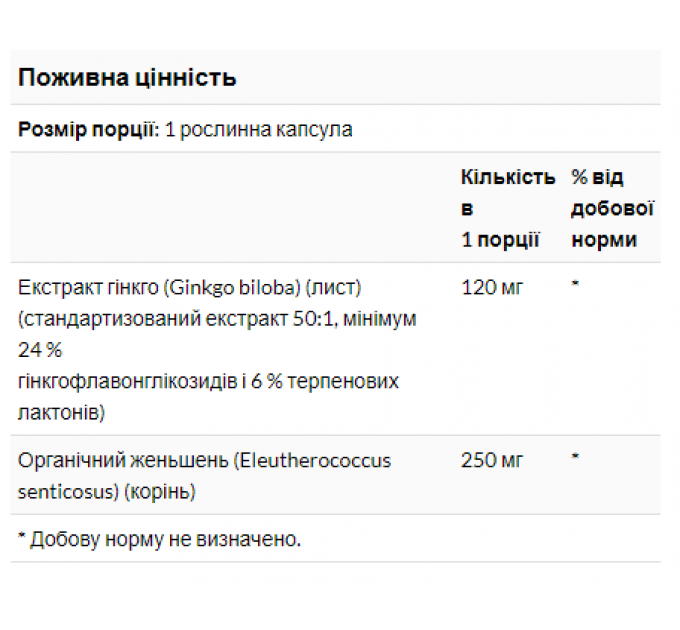The width and height of the screenshot is (680, 630).
Task: Click the asterisk in the ginkgo row
Action: coord(575,284)
